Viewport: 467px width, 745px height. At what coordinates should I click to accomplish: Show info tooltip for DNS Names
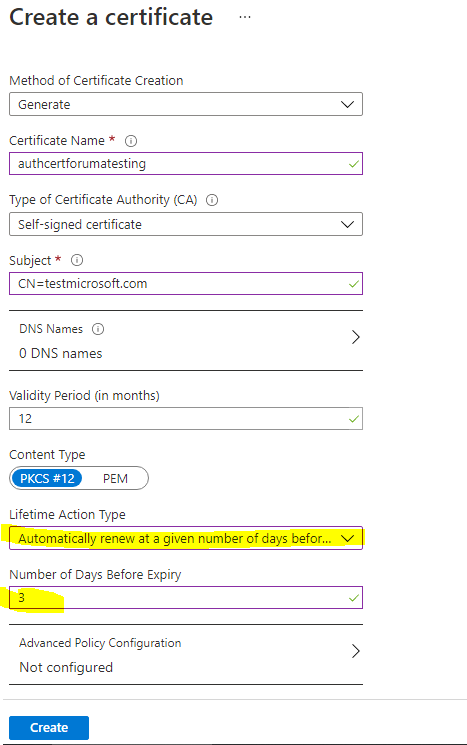point(98,329)
